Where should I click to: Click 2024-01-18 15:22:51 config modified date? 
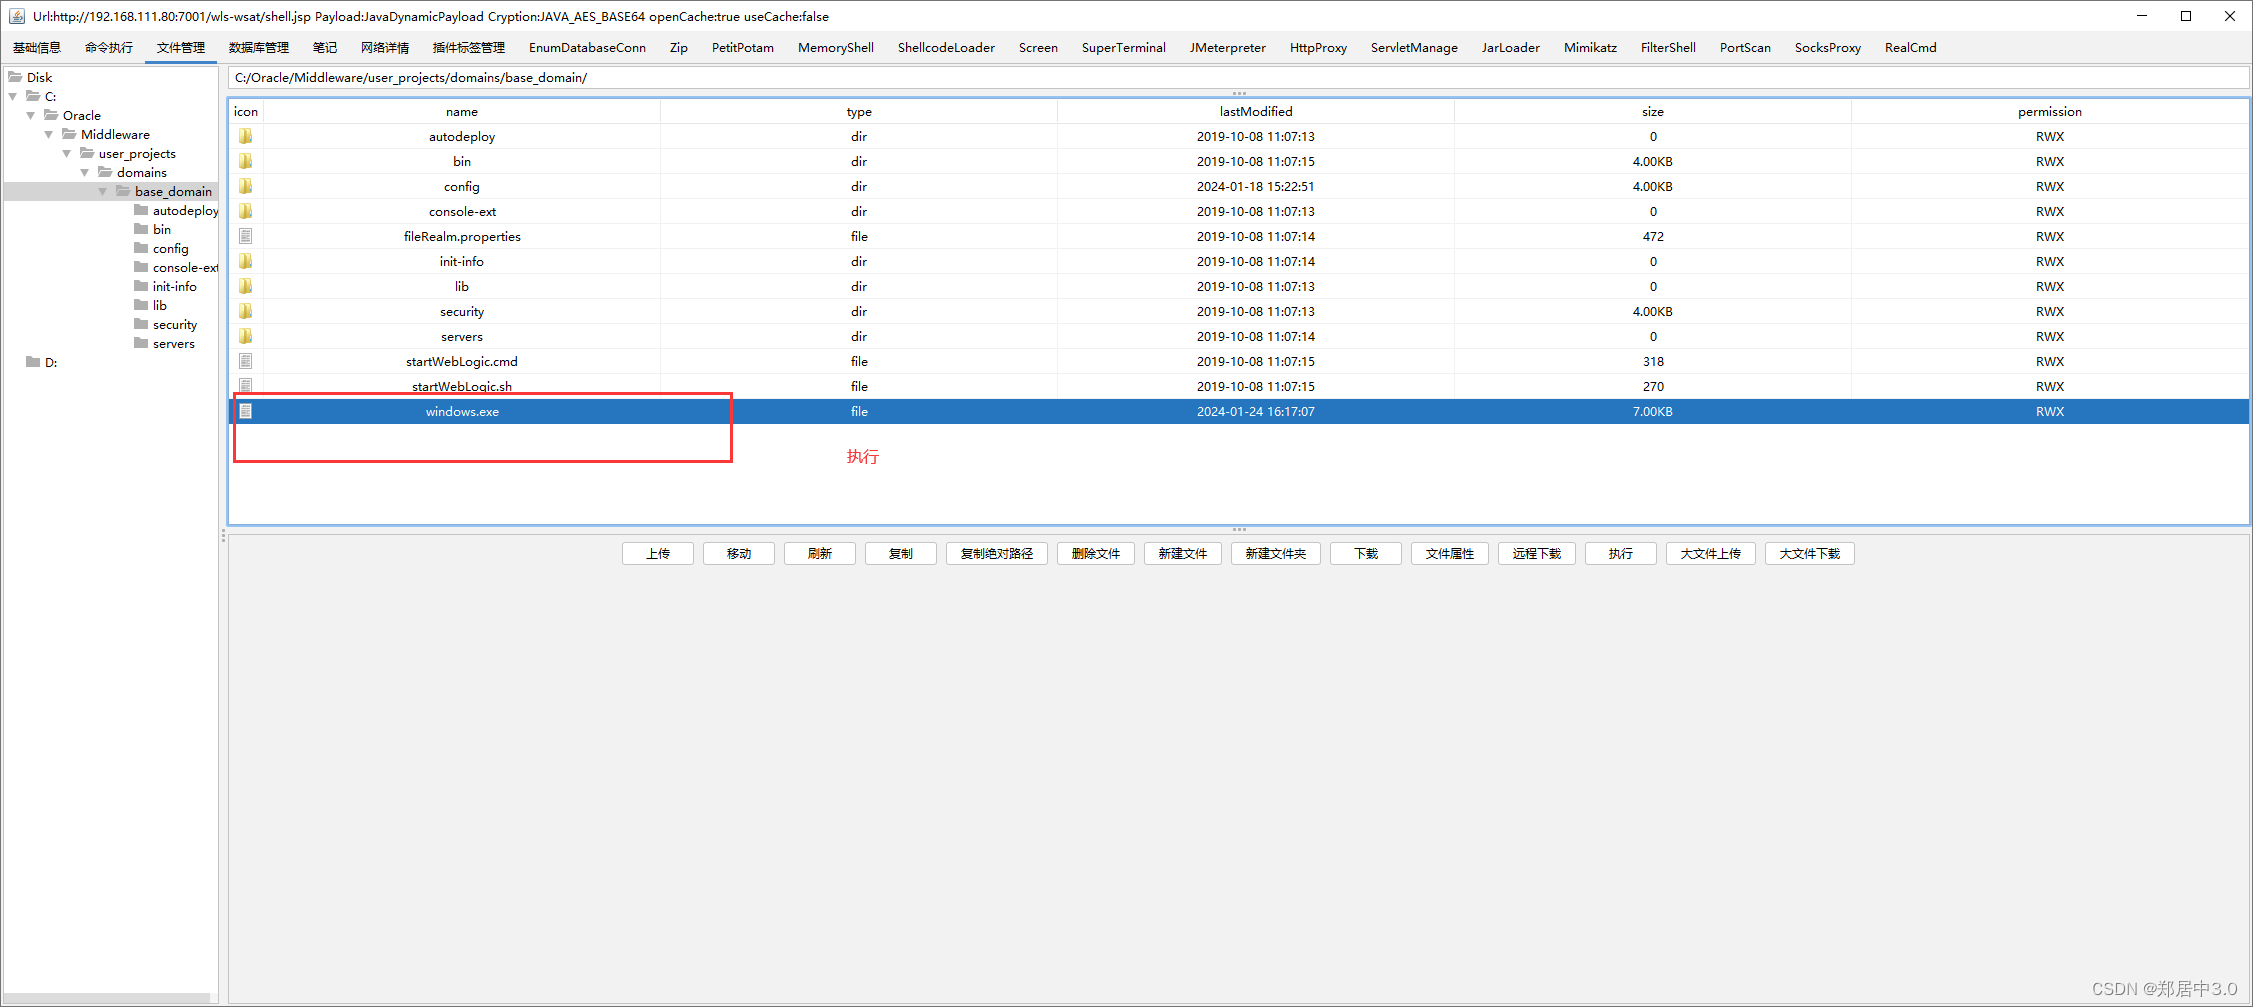1256,187
